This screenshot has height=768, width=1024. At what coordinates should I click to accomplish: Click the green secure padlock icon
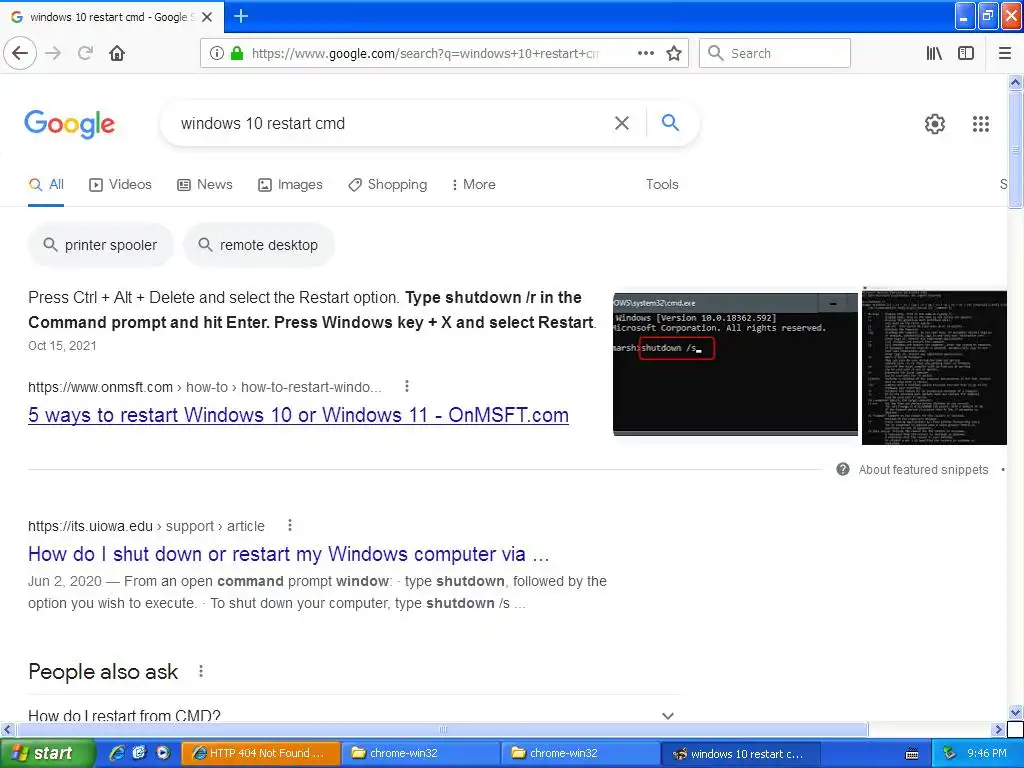click(x=237, y=54)
